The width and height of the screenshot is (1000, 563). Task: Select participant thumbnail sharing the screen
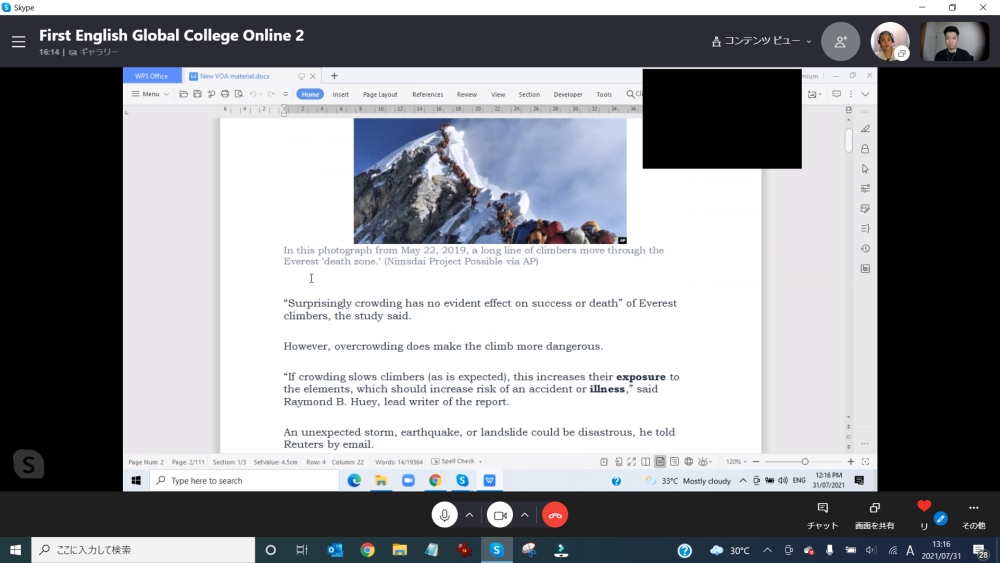(x=889, y=41)
